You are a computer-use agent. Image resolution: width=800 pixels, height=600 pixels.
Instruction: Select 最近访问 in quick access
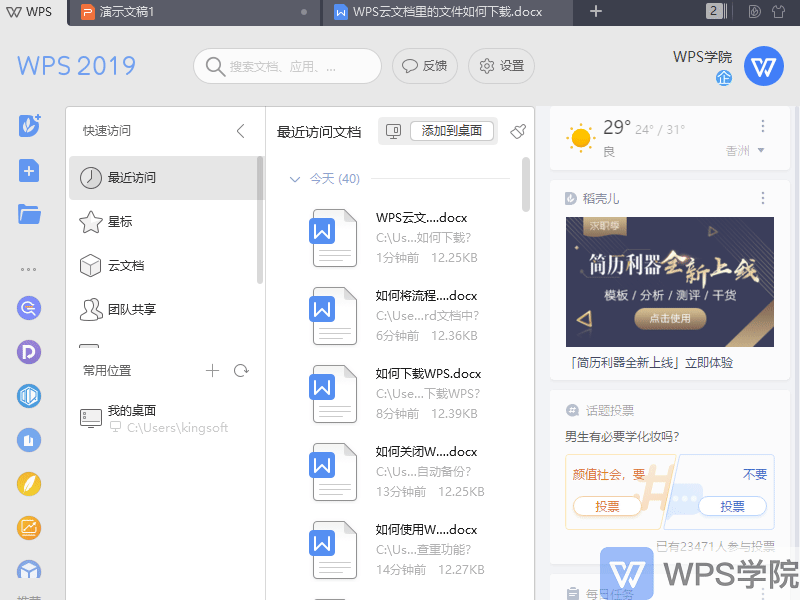pos(163,178)
